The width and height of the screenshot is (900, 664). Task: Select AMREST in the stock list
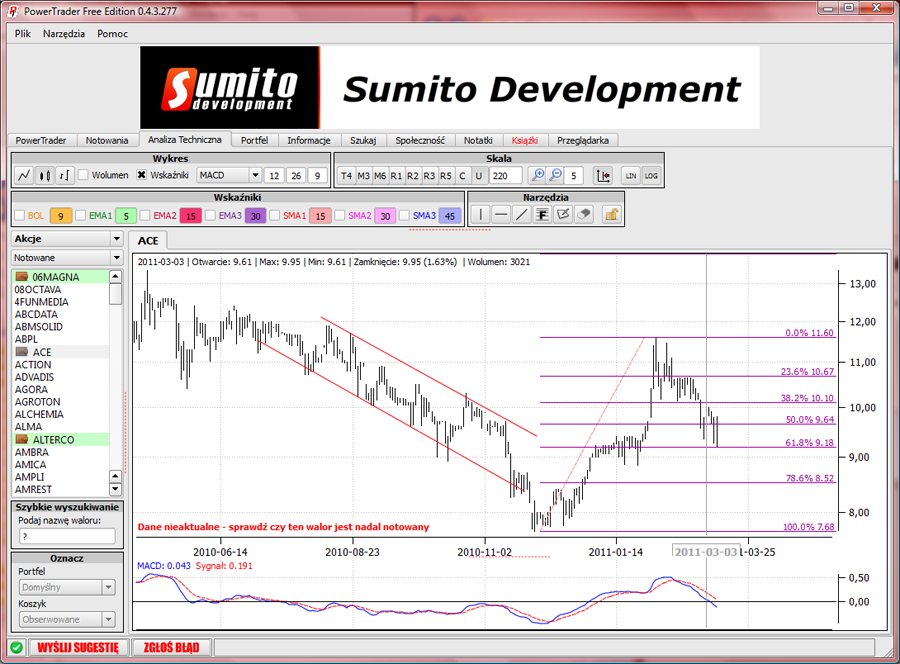(60, 490)
